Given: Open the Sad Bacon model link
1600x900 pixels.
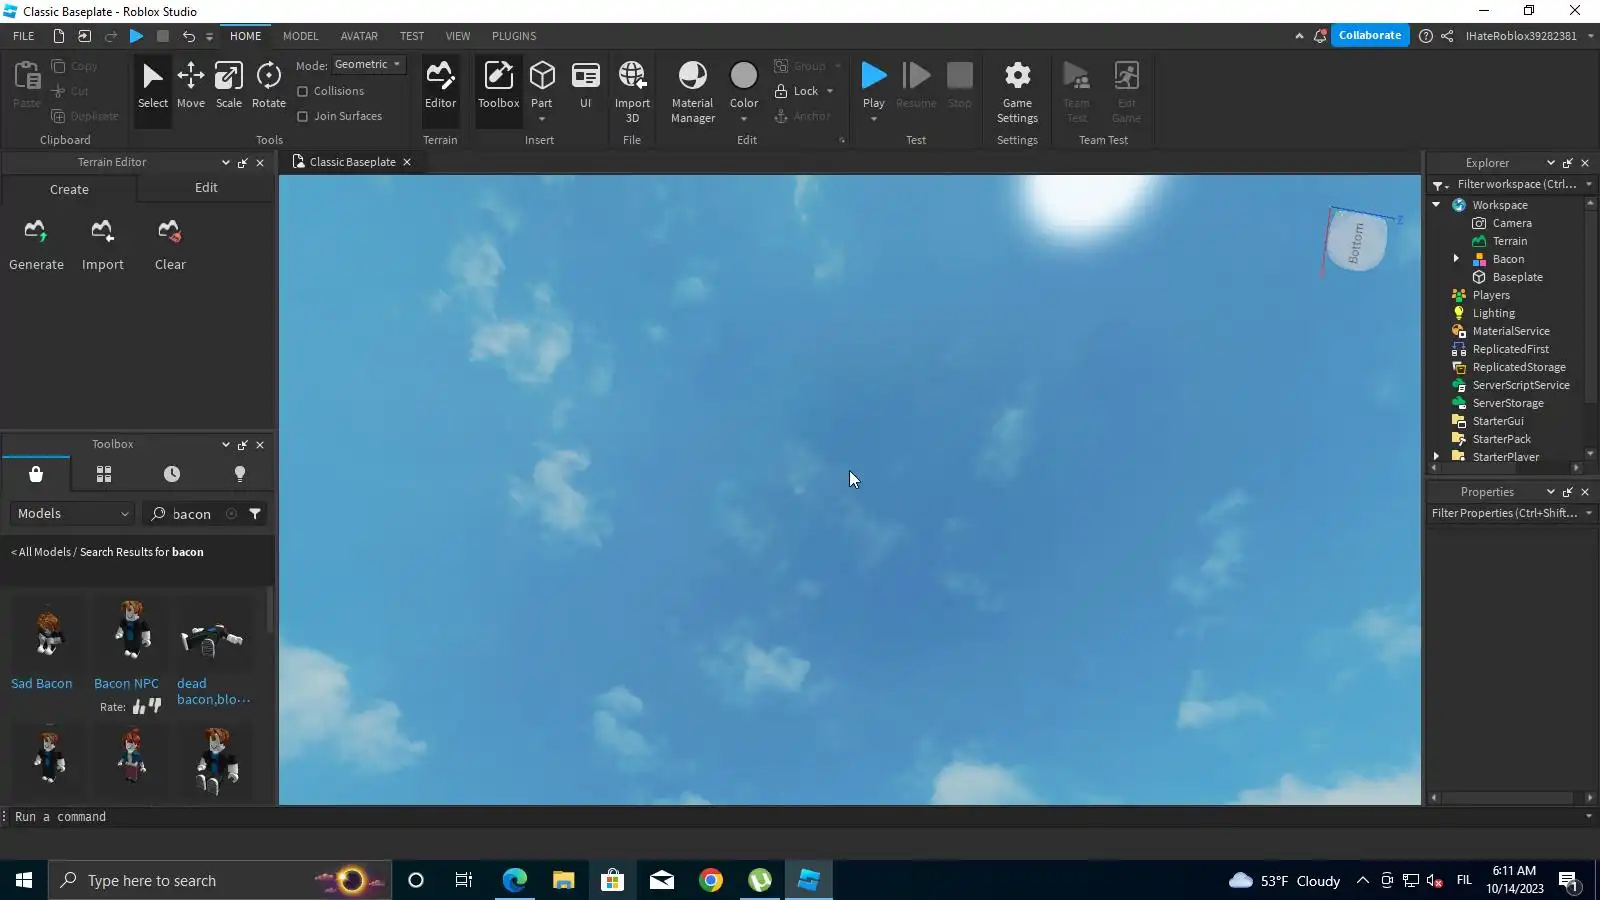Looking at the screenshot, I should pos(42,684).
